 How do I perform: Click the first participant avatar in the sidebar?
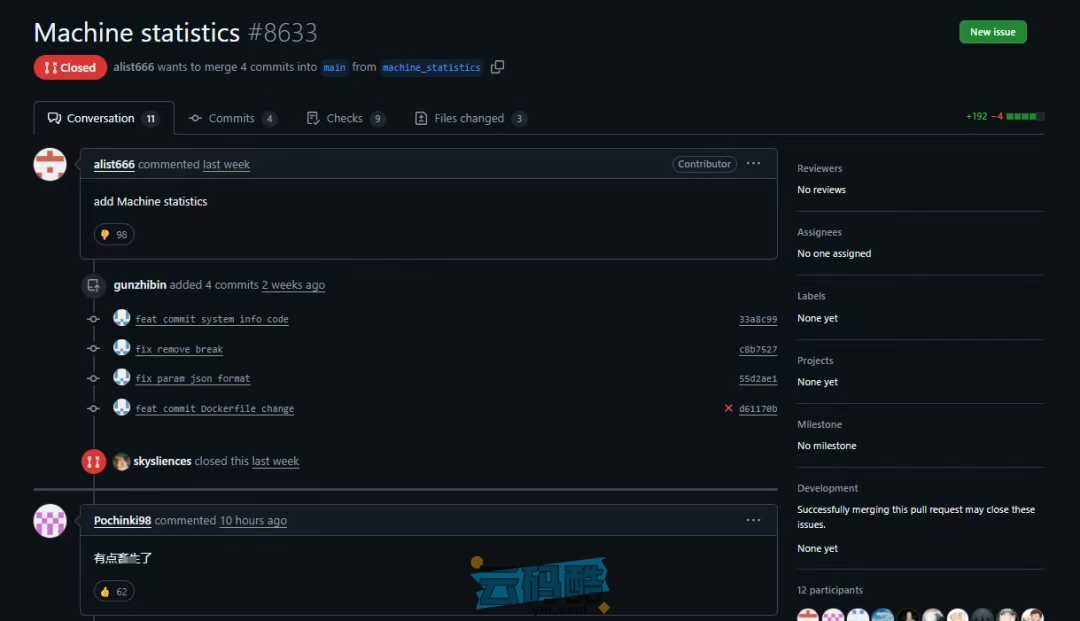tap(807, 615)
